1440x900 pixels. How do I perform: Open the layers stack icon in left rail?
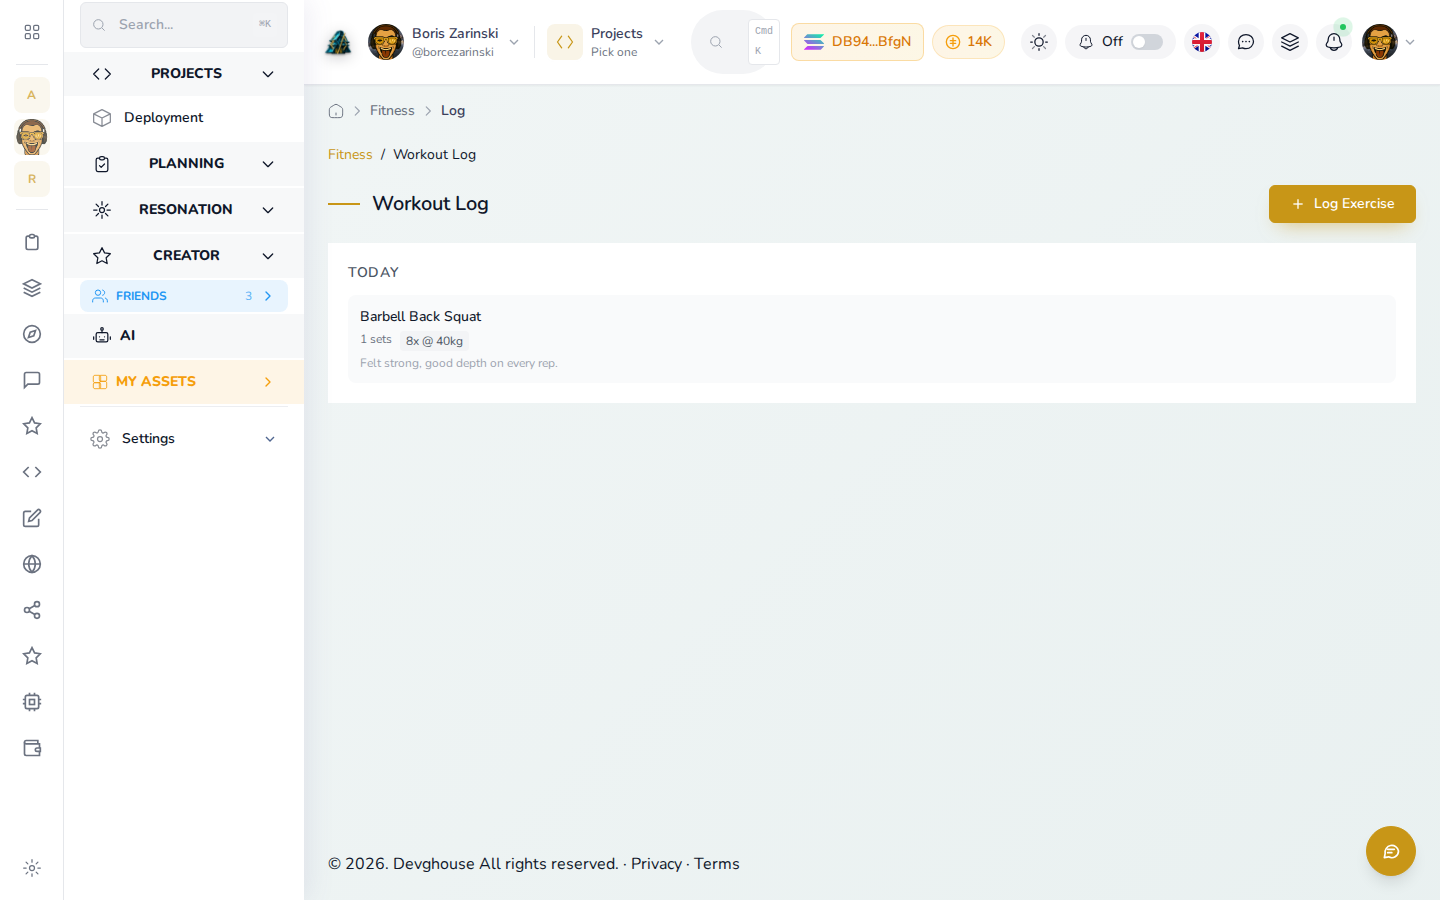pos(32,288)
